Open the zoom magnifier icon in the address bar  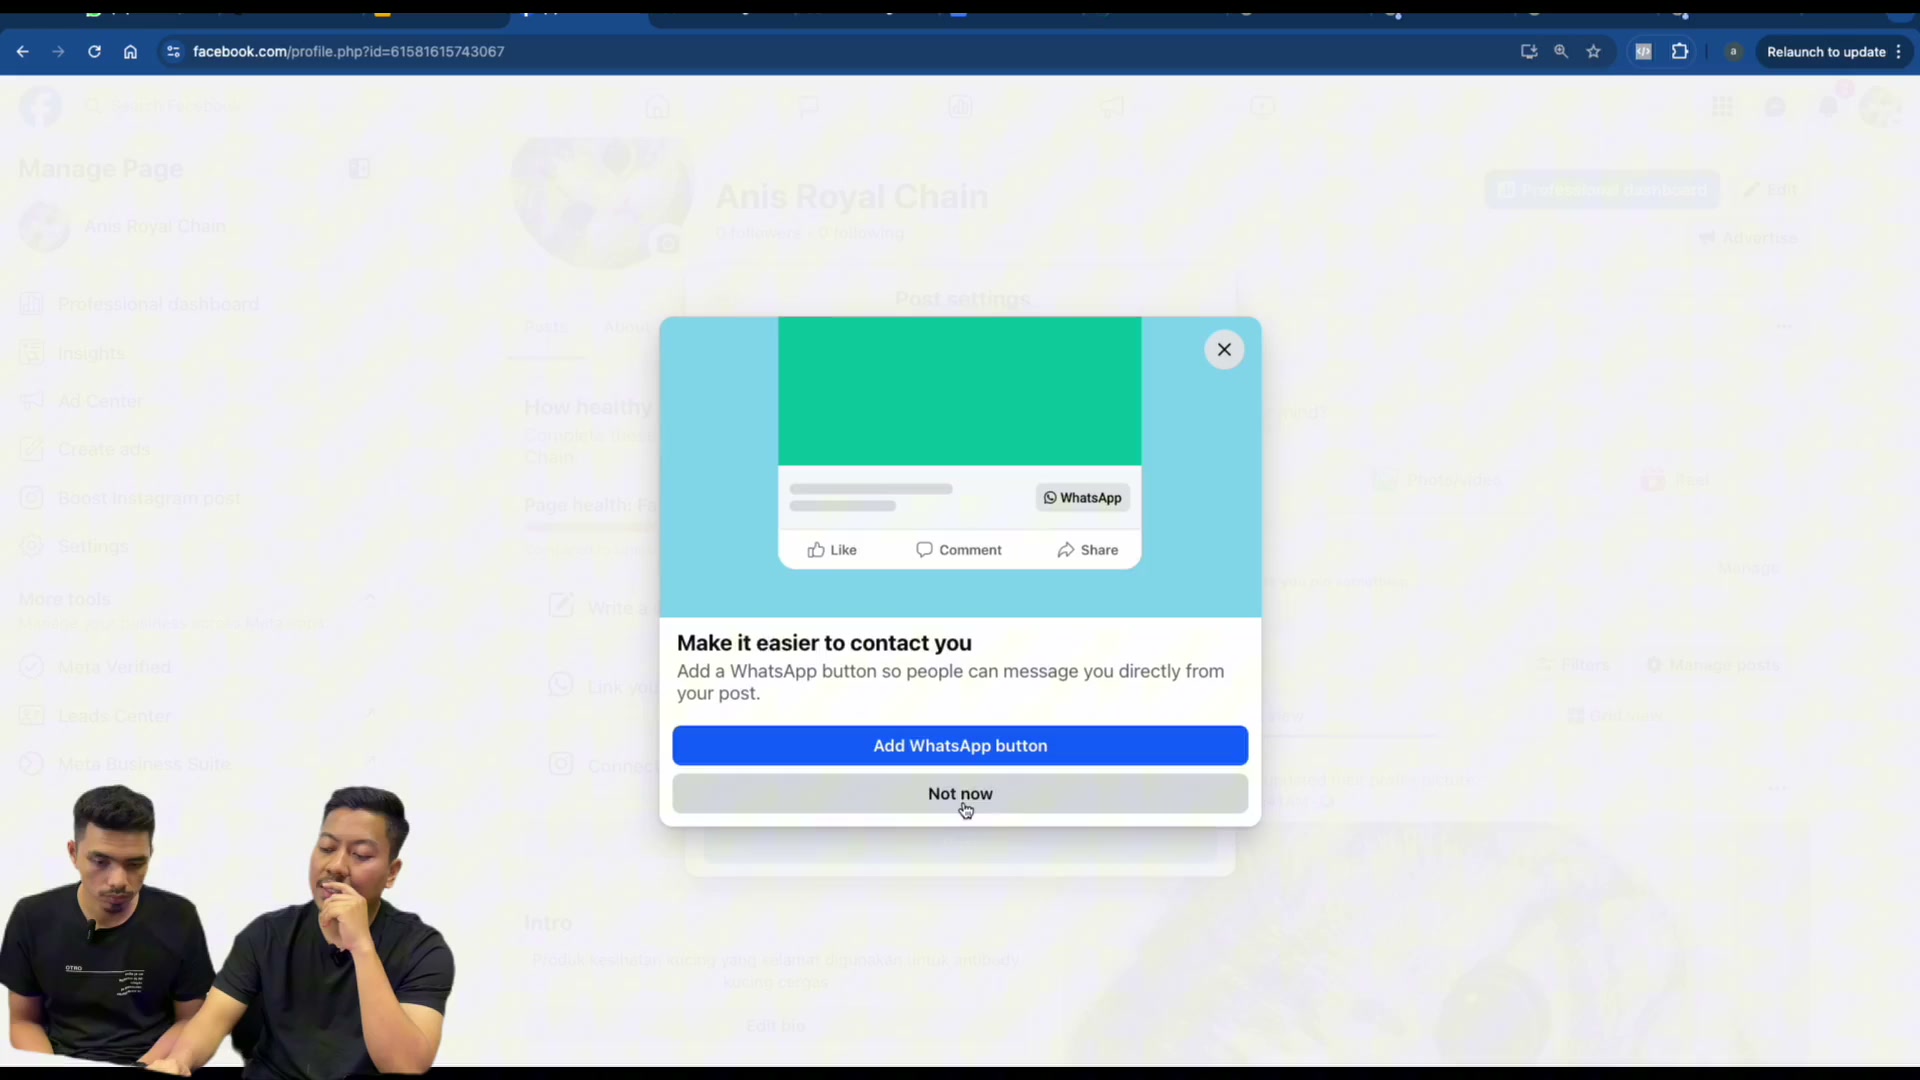(1561, 52)
